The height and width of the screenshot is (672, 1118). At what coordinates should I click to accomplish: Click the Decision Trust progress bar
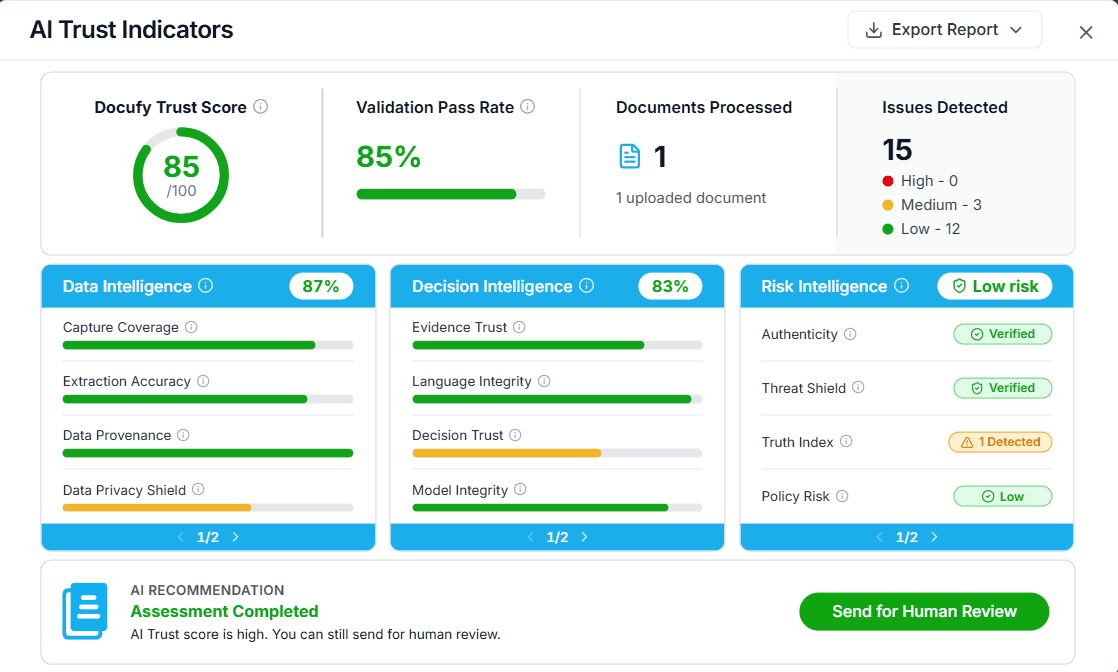coord(557,453)
